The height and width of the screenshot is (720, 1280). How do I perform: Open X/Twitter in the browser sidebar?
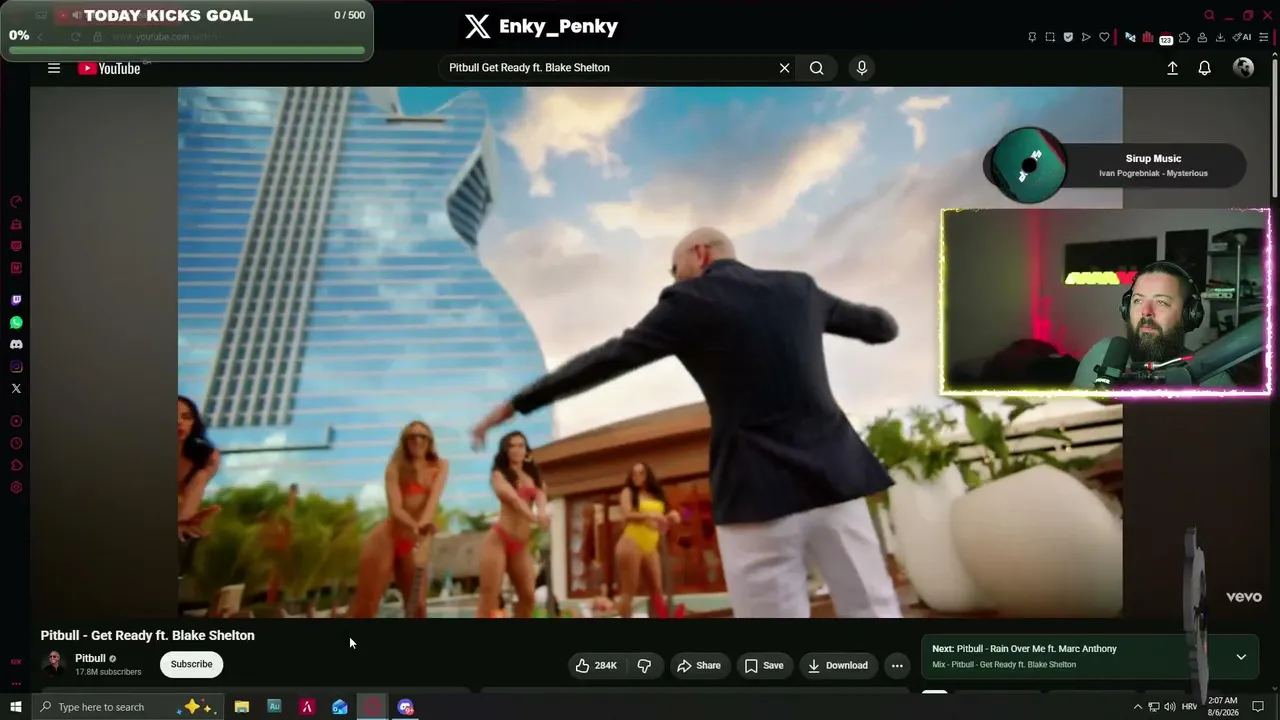(16, 388)
